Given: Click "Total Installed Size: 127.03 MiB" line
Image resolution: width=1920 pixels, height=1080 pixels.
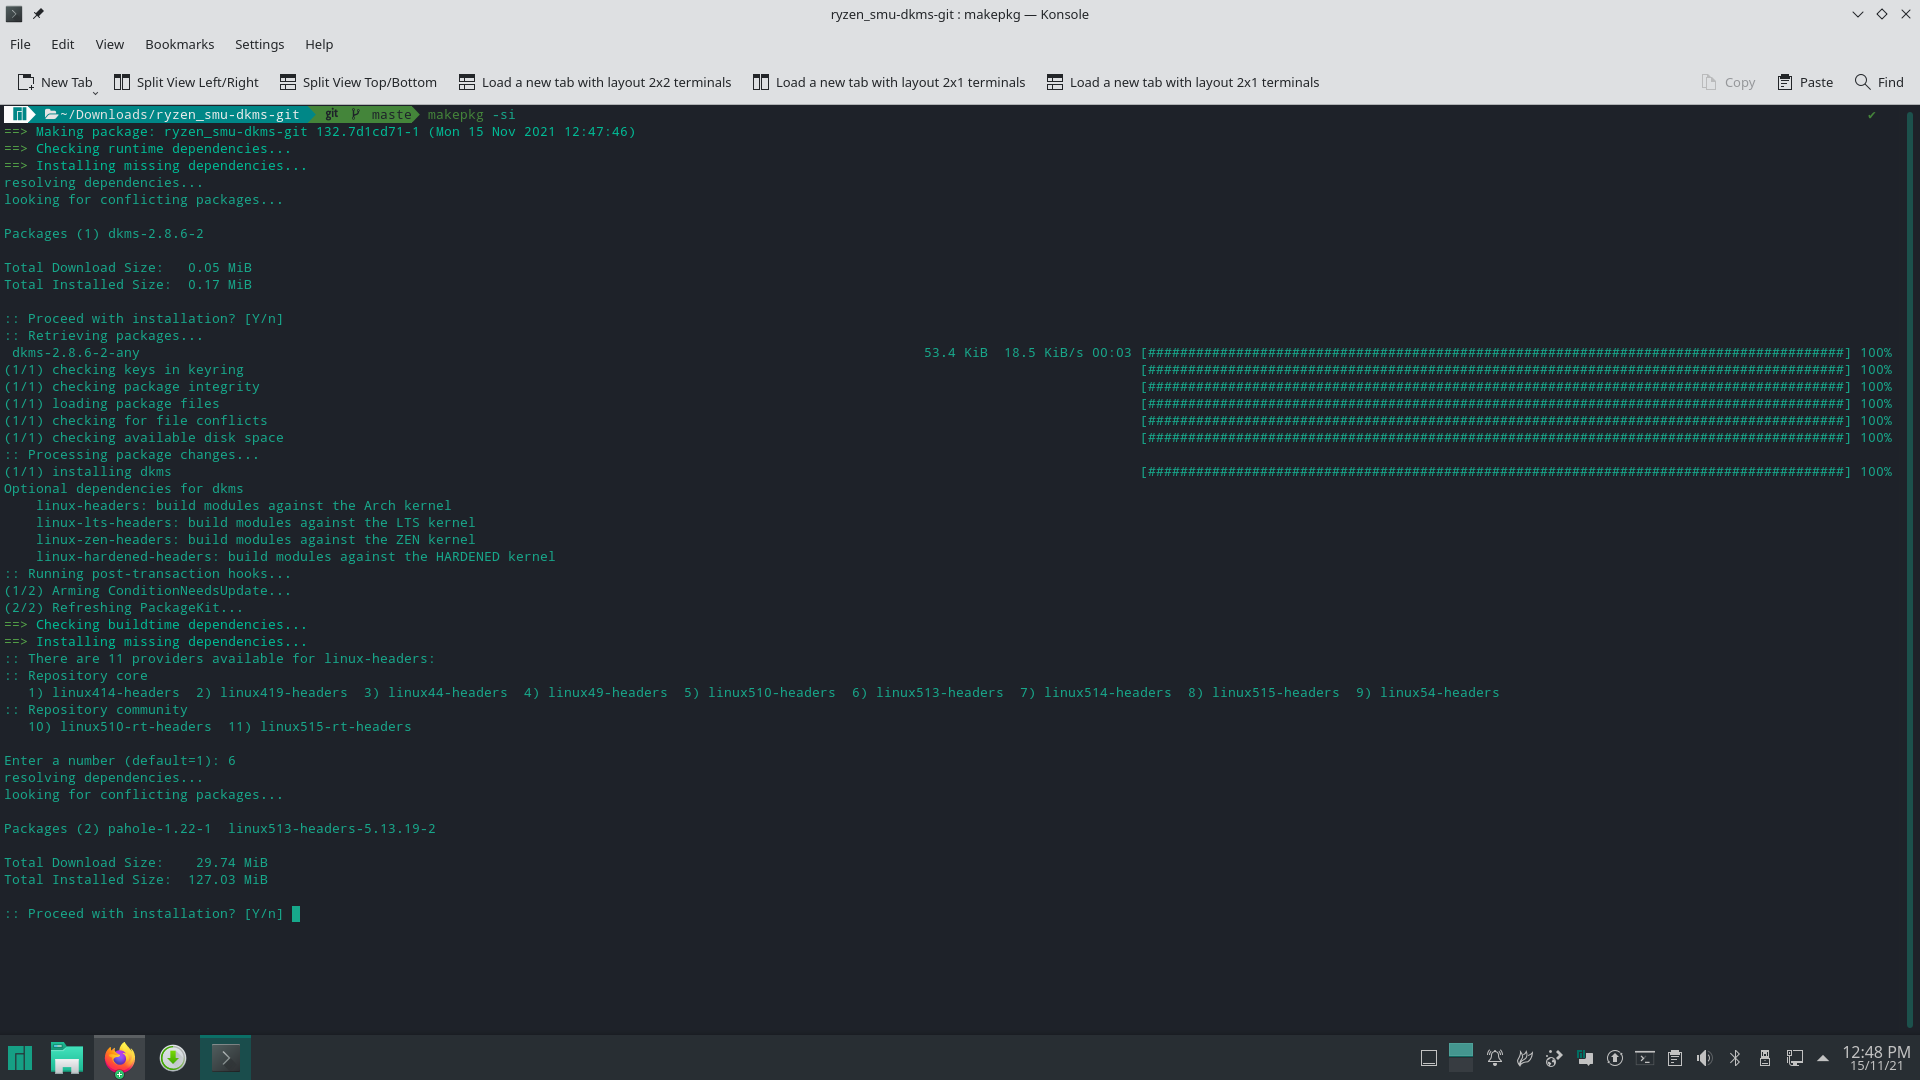Looking at the screenshot, I should (x=136, y=880).
